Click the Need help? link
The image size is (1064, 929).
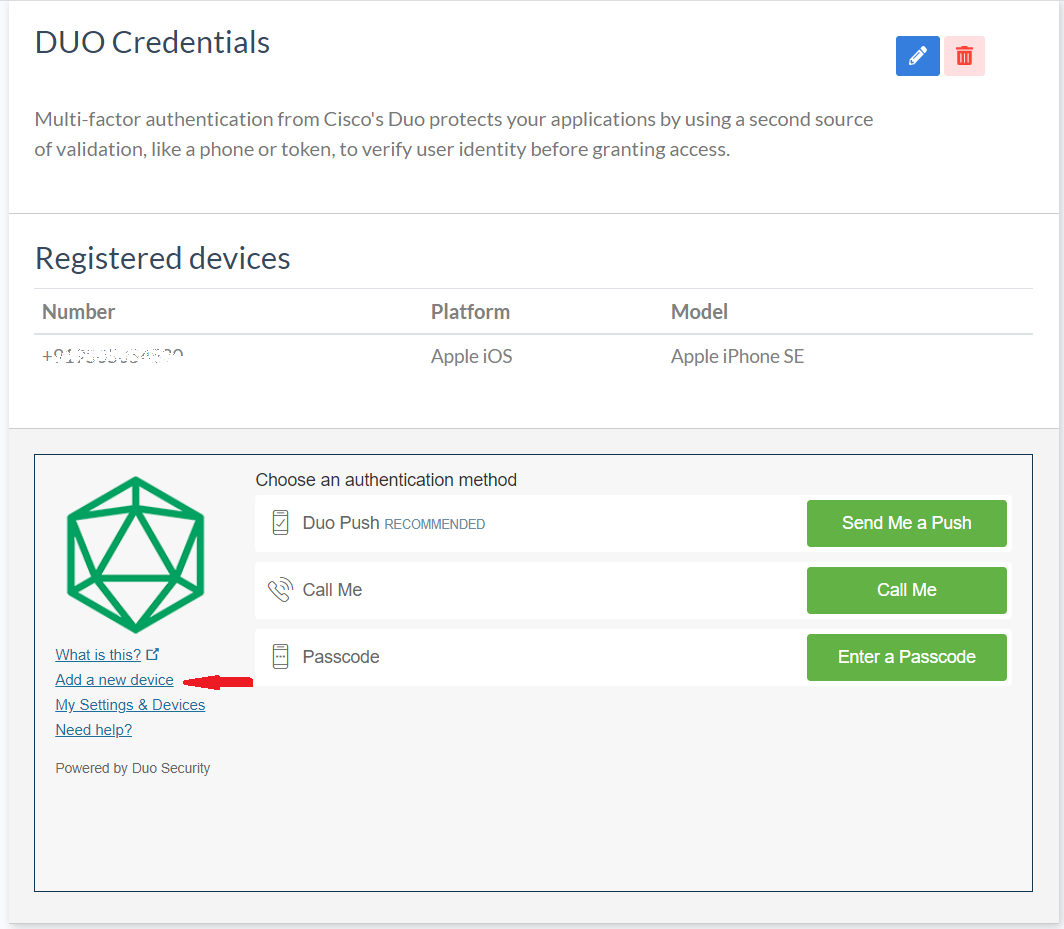pos(93,729)
